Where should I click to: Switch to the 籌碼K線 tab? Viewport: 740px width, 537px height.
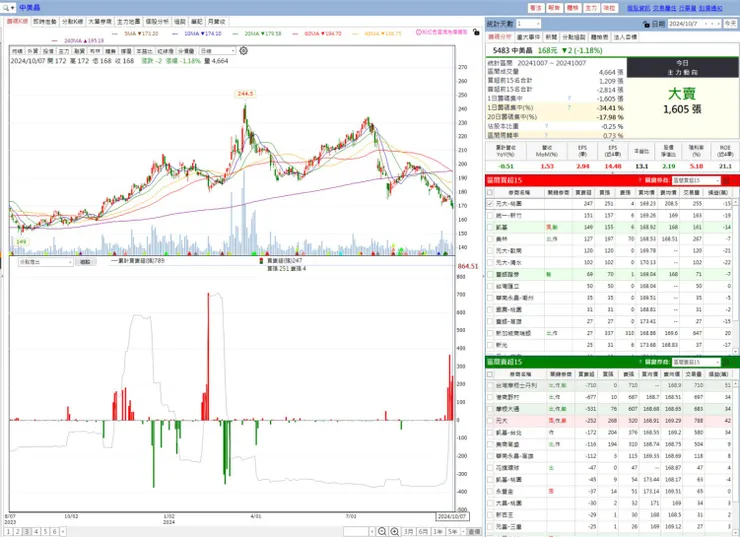17,22
